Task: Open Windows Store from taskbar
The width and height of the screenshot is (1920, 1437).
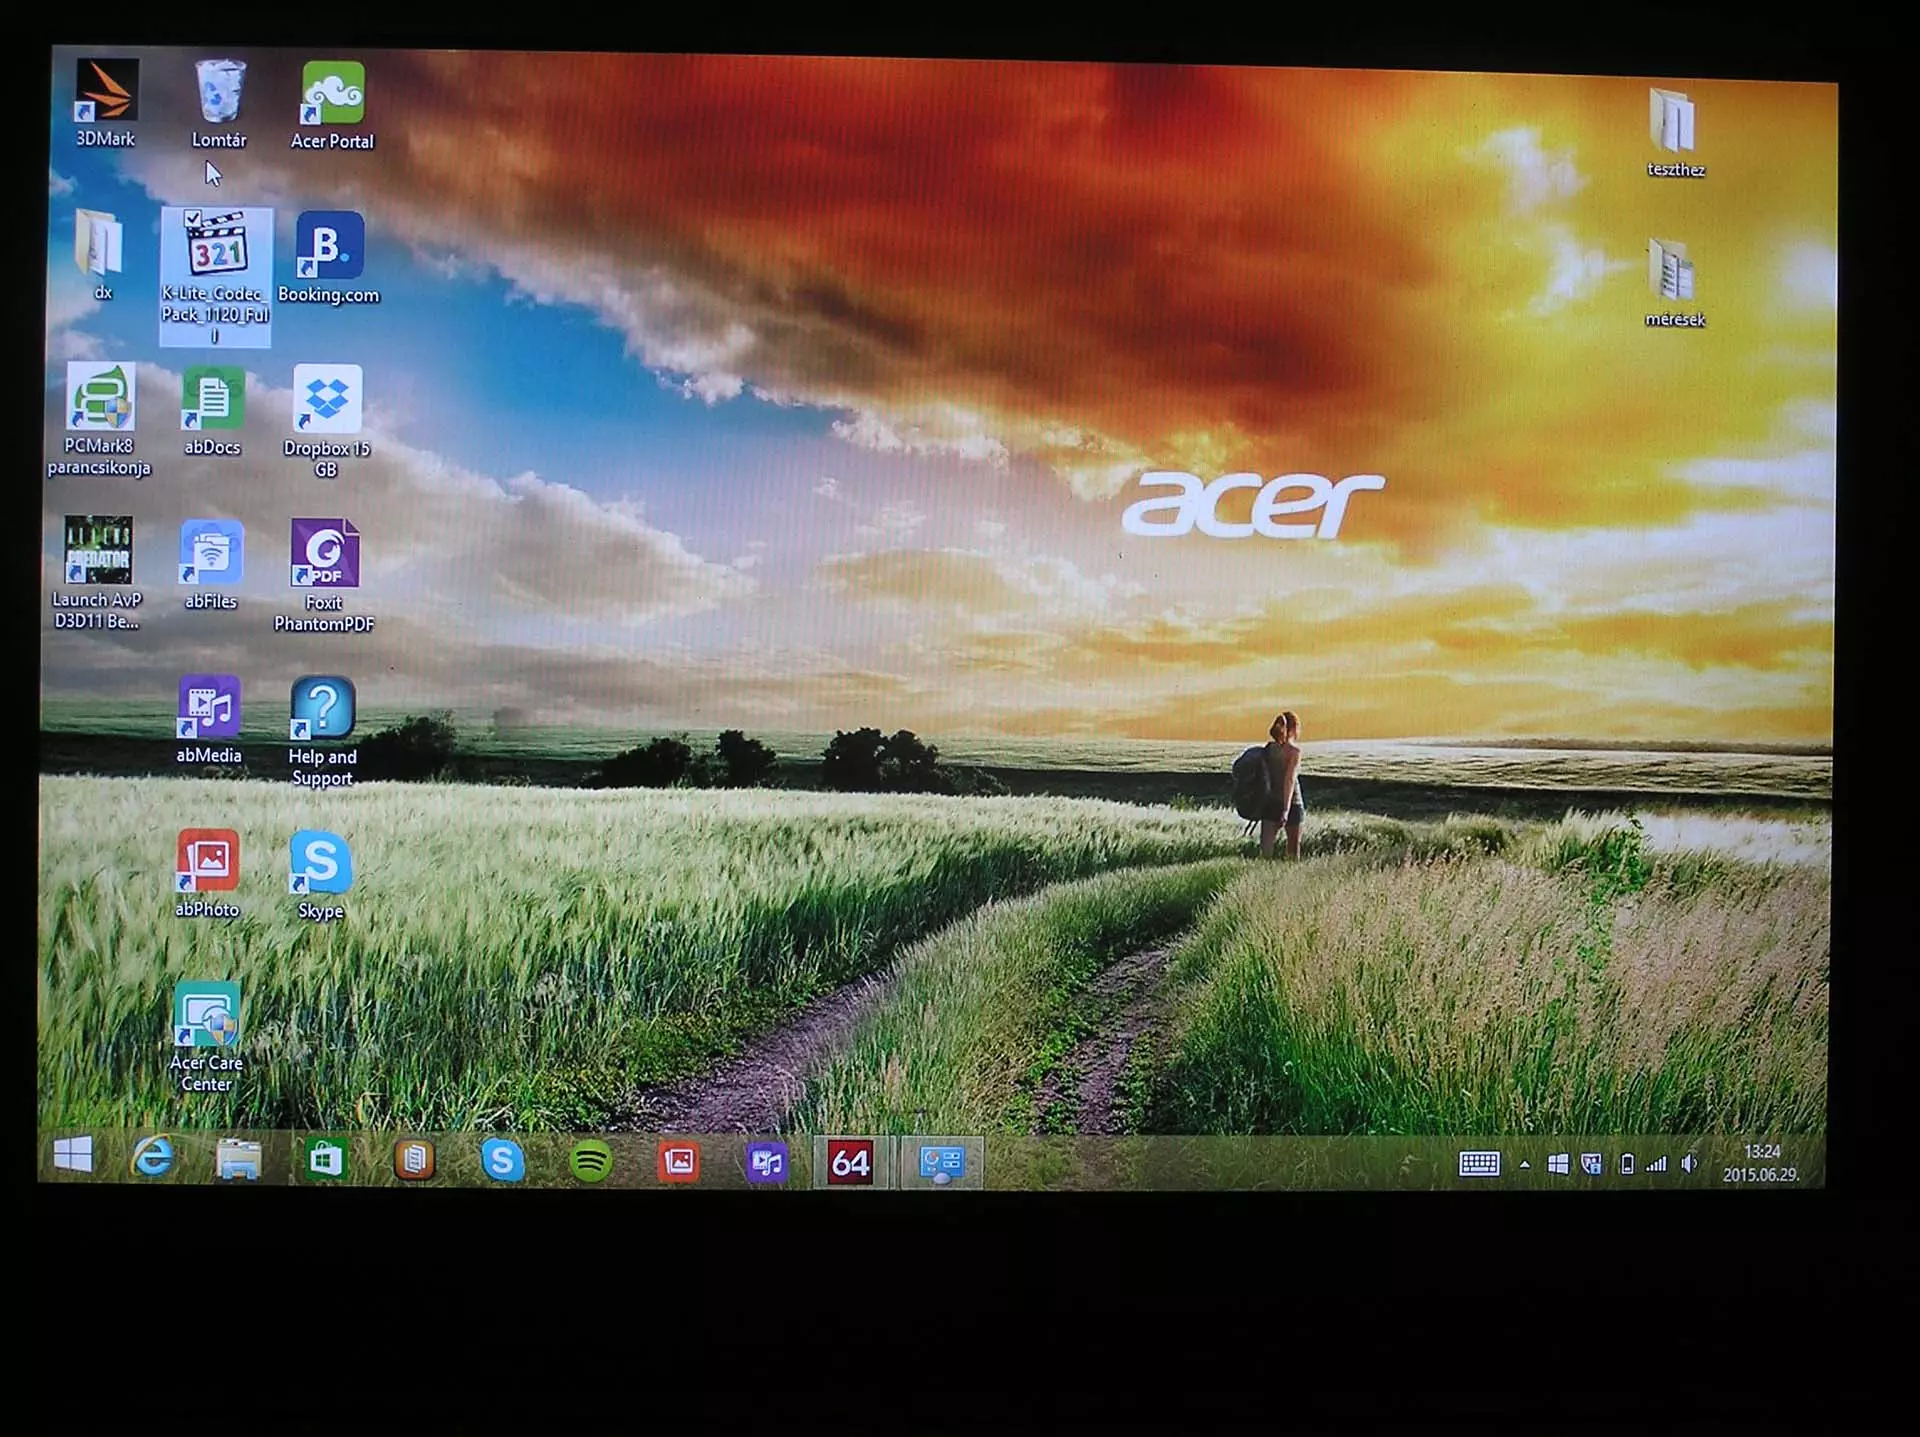Action: (x=325, y=1160)
